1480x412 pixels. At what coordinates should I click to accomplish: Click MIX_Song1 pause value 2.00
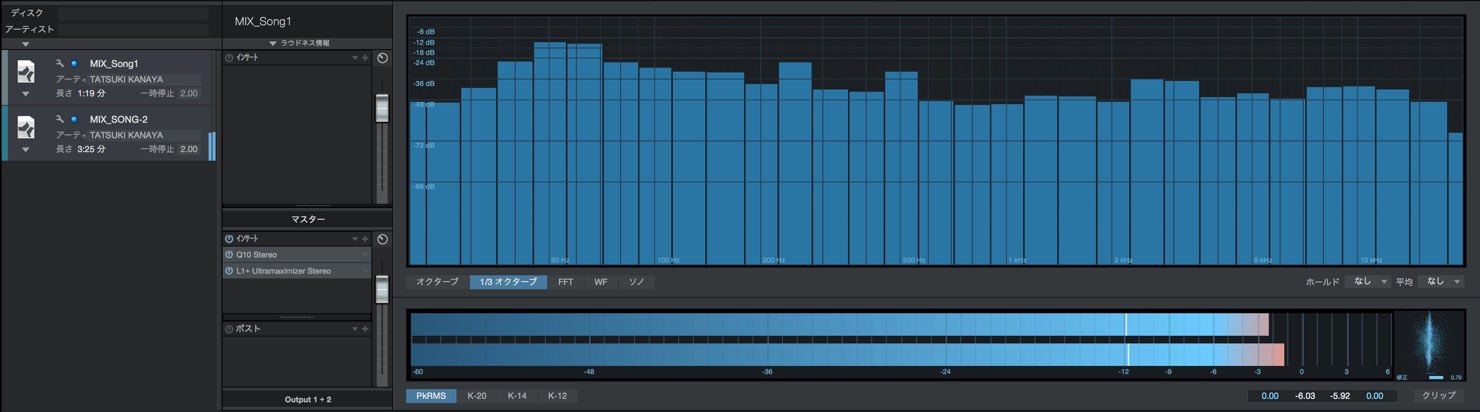pos(188,93)
